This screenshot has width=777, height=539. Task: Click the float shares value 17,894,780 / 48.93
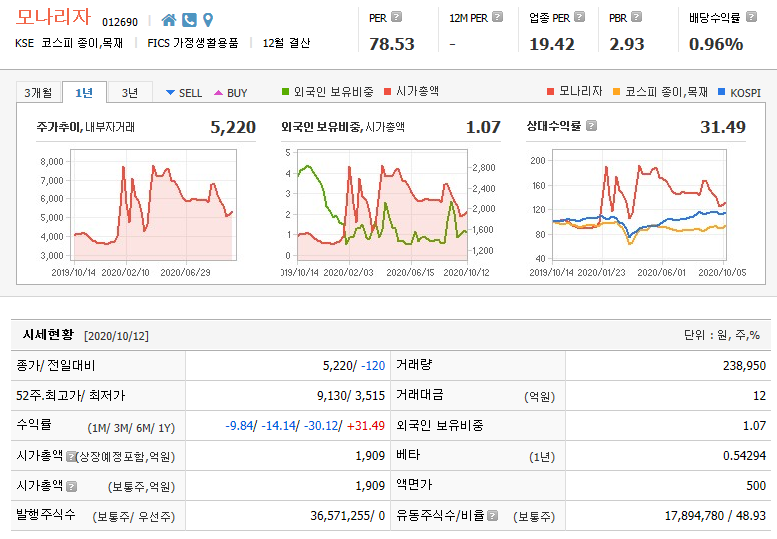click(x=715, y=516)
